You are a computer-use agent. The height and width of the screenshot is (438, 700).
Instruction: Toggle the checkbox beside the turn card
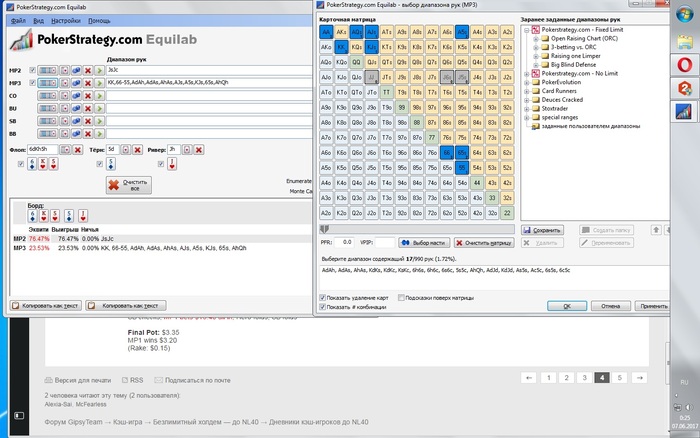coord(100,164)
